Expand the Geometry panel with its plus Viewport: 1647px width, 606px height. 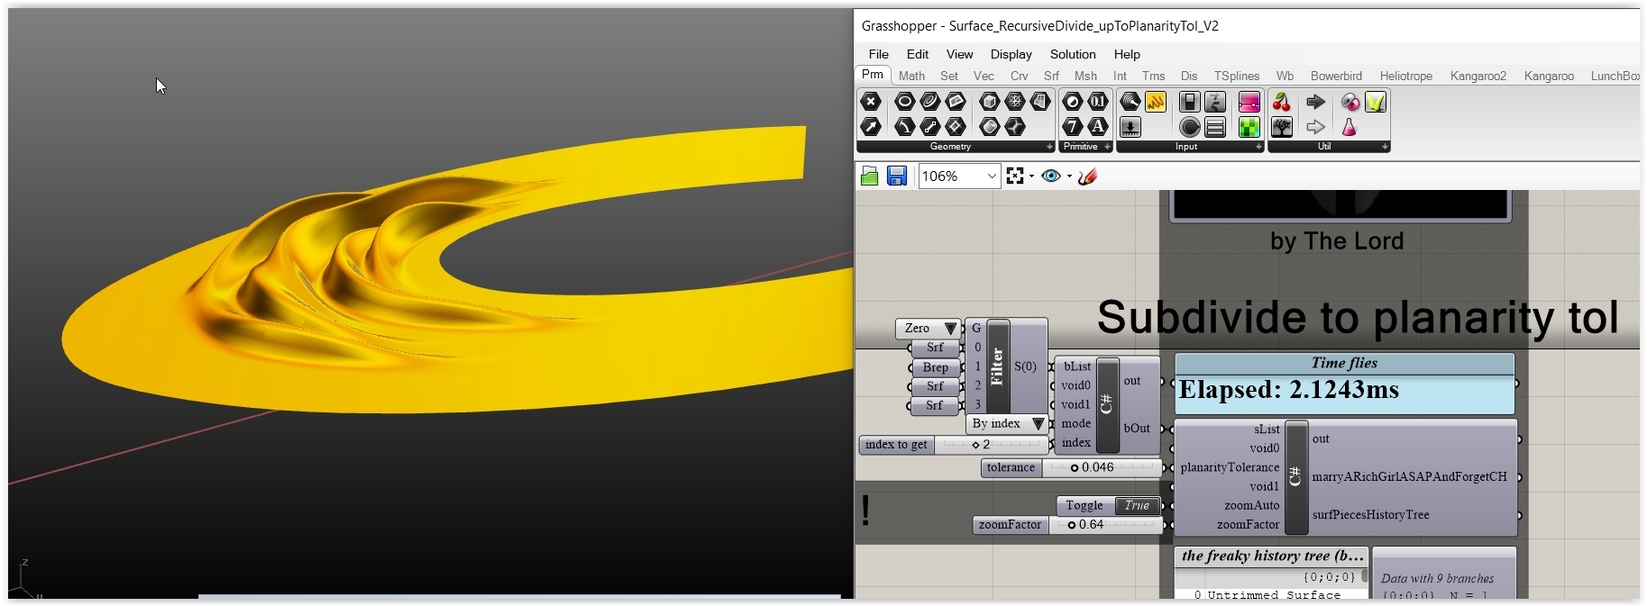(x=1049, y=147)
